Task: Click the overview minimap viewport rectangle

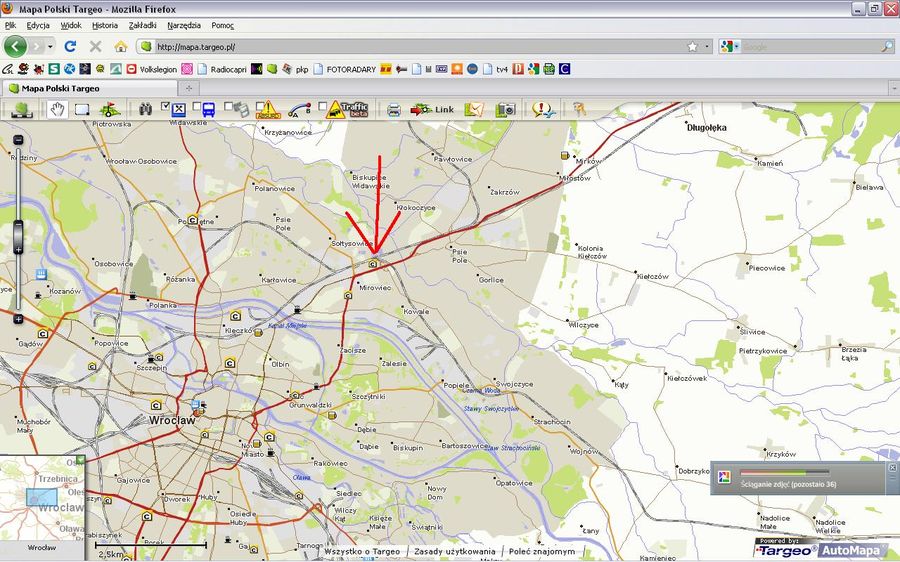Action: (42, 497)
